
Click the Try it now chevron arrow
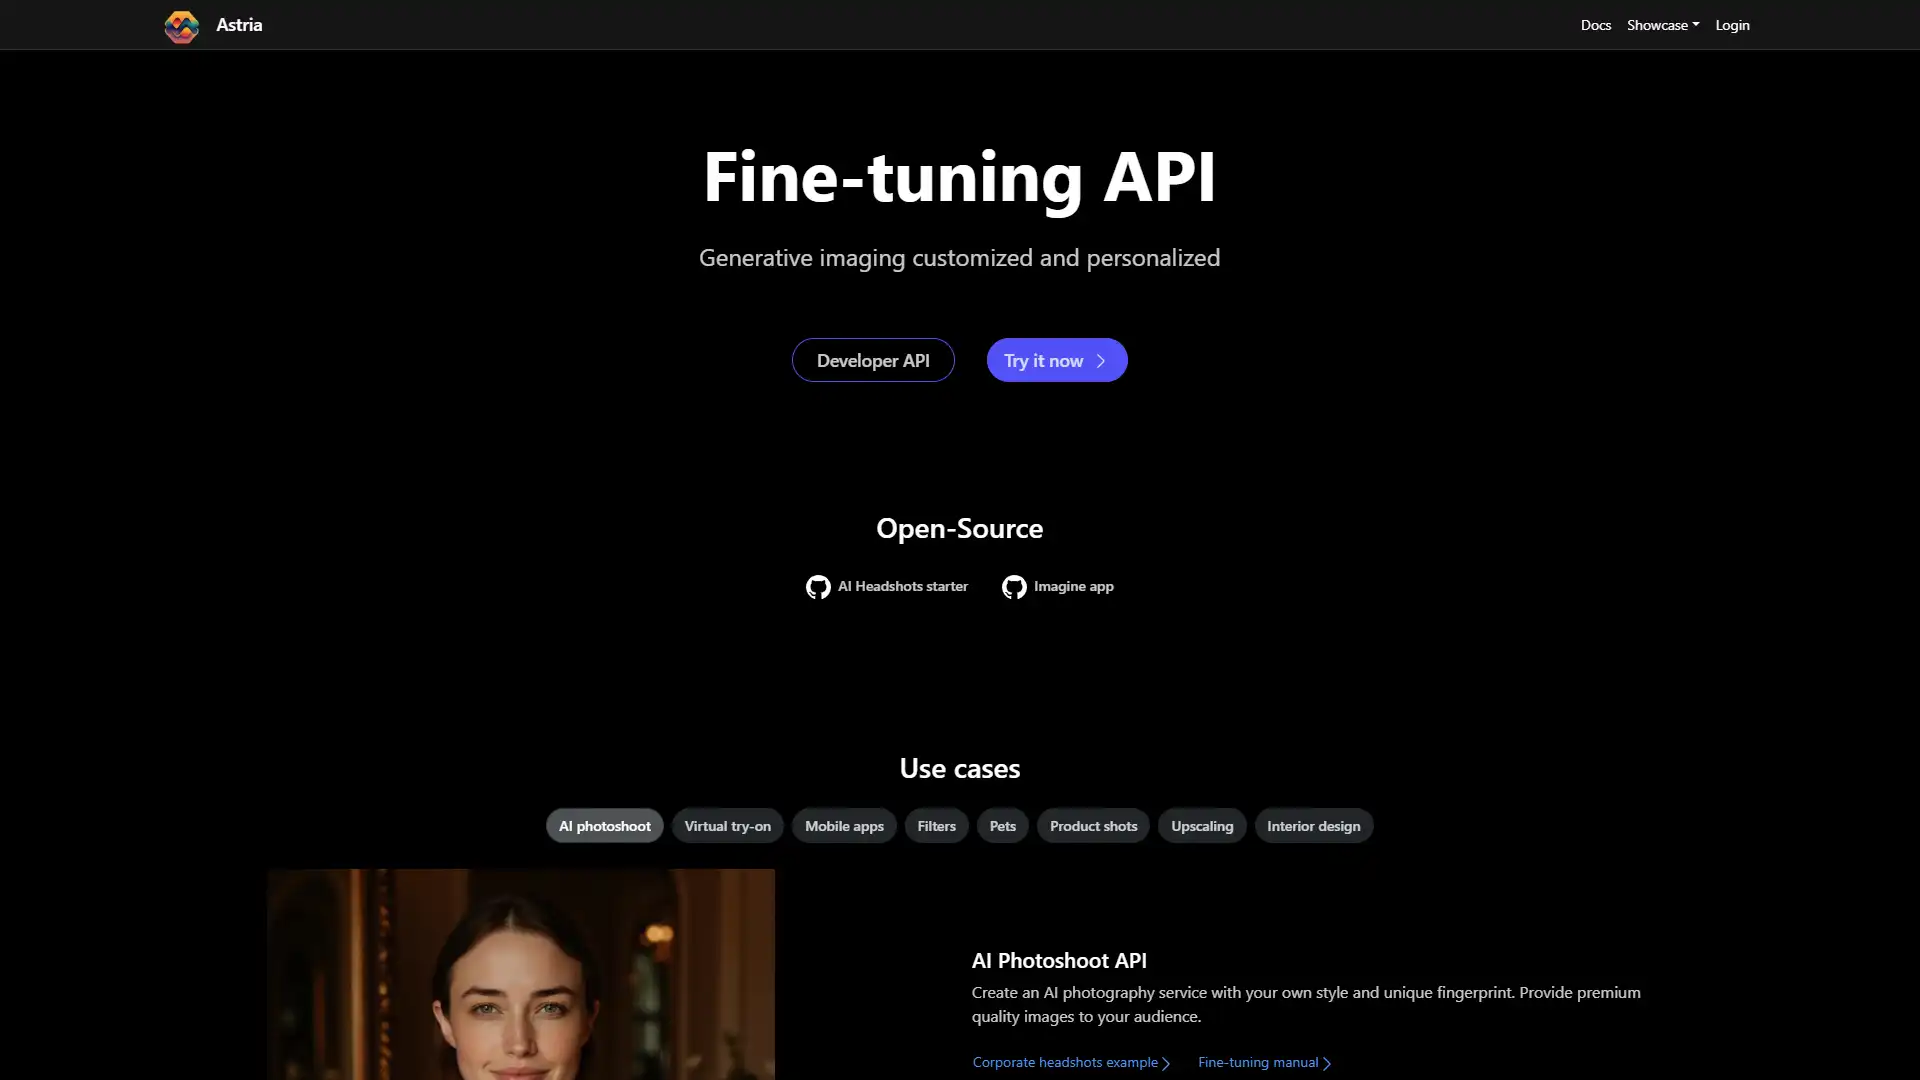pos(1100,359)
